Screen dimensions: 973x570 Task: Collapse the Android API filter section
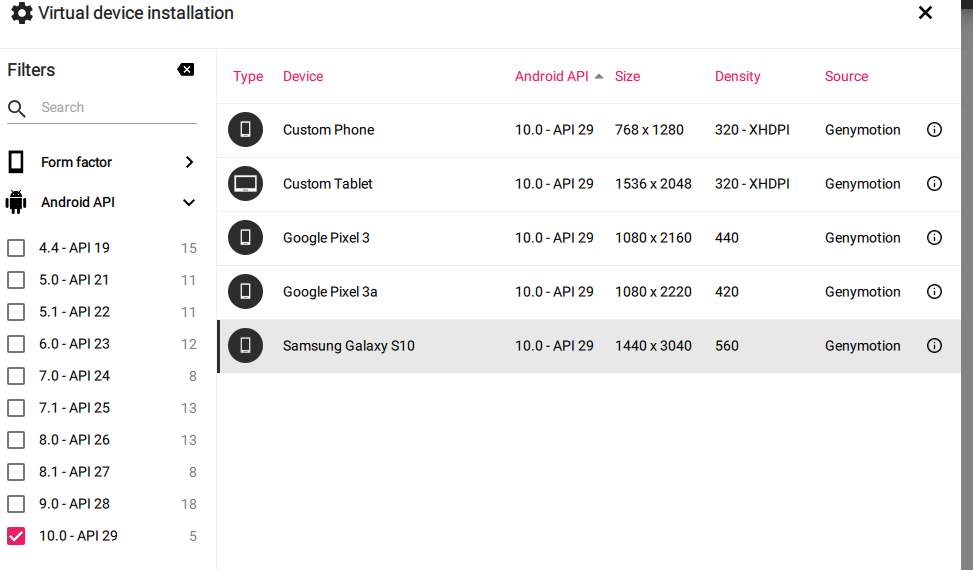(x=189, y=202)
